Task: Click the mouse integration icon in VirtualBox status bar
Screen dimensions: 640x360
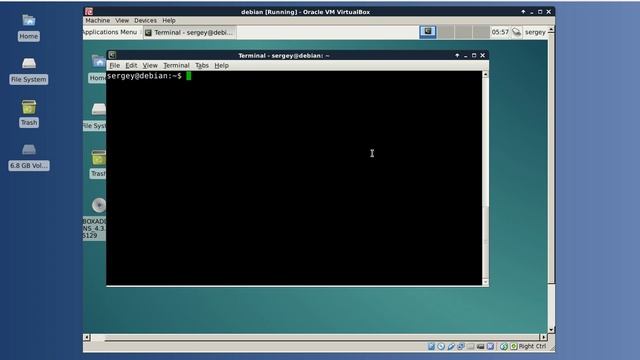Action: click(504, 347)
